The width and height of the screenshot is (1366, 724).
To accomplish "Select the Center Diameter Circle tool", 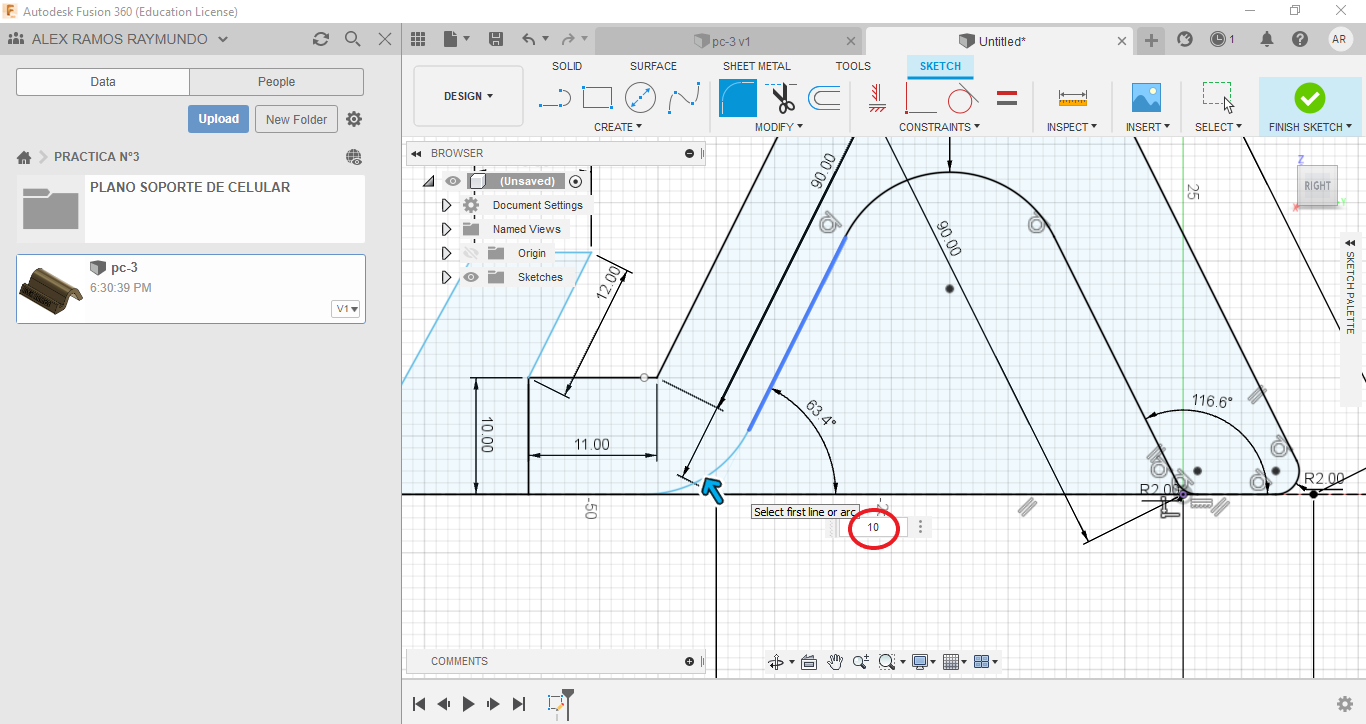I will point(640,98).
